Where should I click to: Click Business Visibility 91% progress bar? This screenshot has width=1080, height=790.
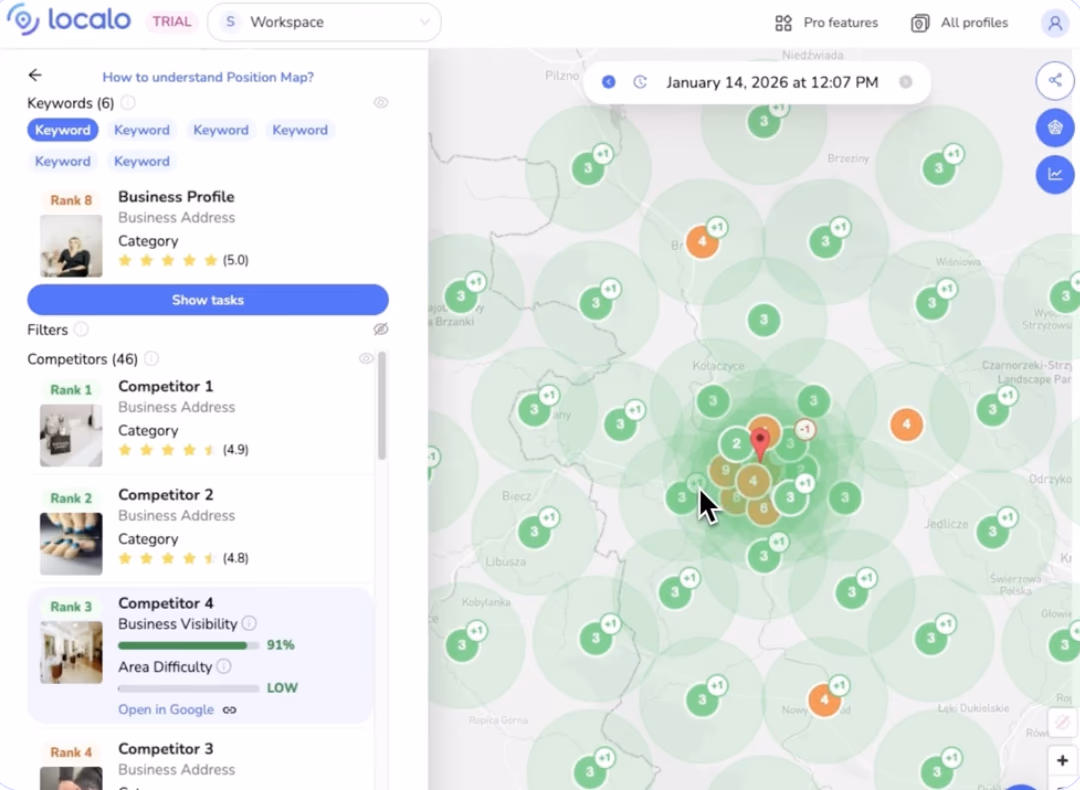coord(188,645)
